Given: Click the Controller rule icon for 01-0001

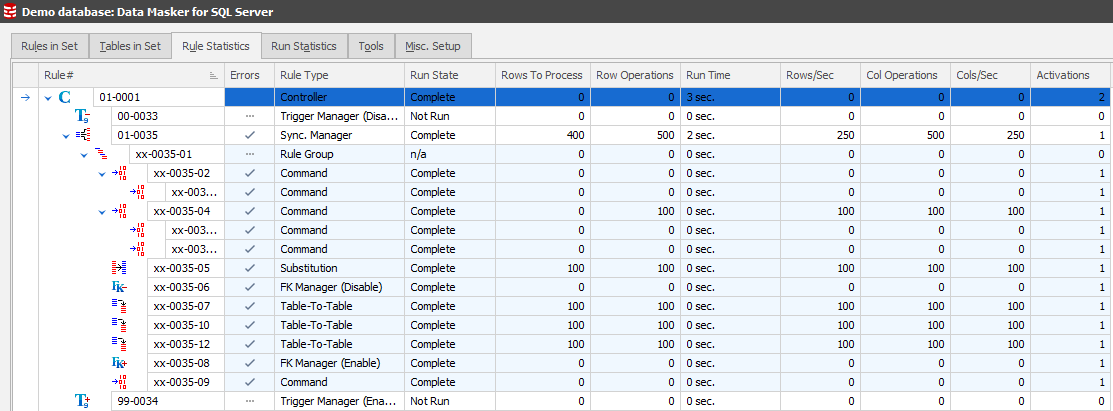Looking at the screenshot, I should coord(65,97).
